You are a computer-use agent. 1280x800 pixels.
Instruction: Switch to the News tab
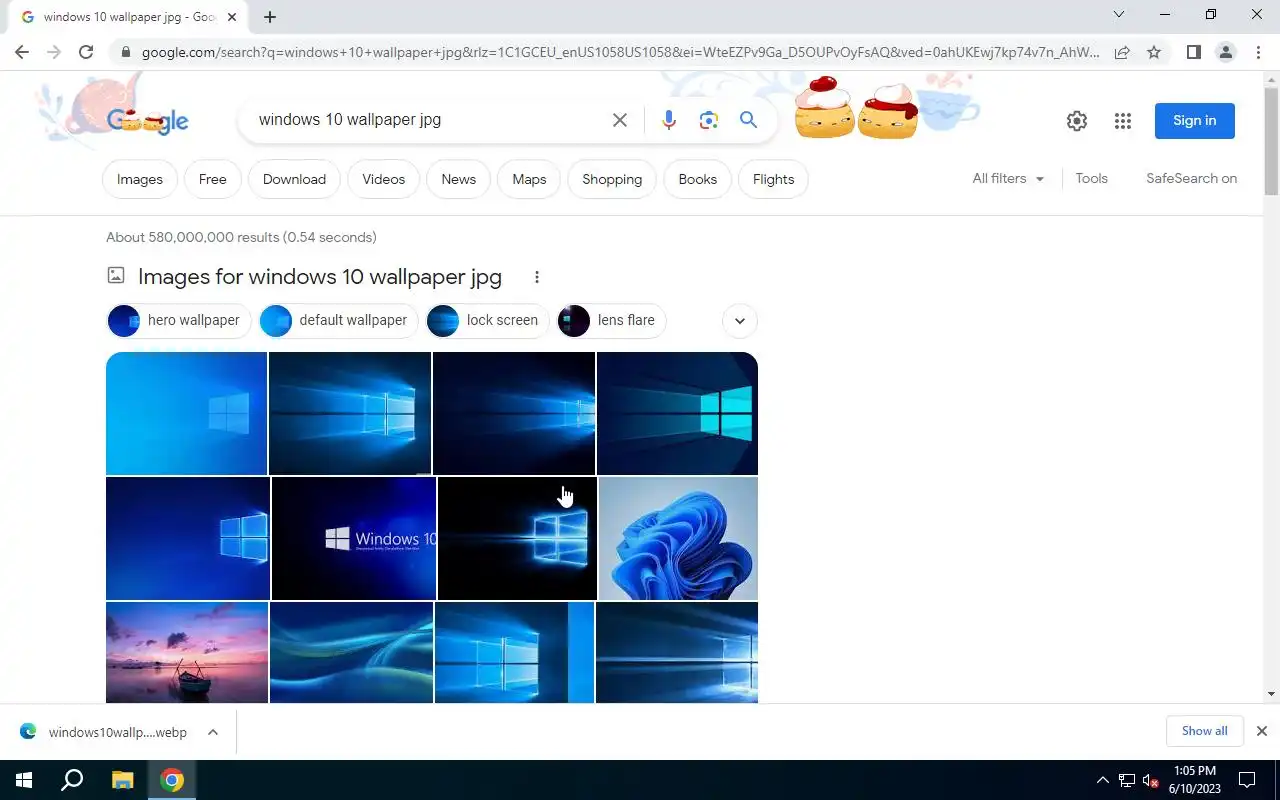point(459,179)
